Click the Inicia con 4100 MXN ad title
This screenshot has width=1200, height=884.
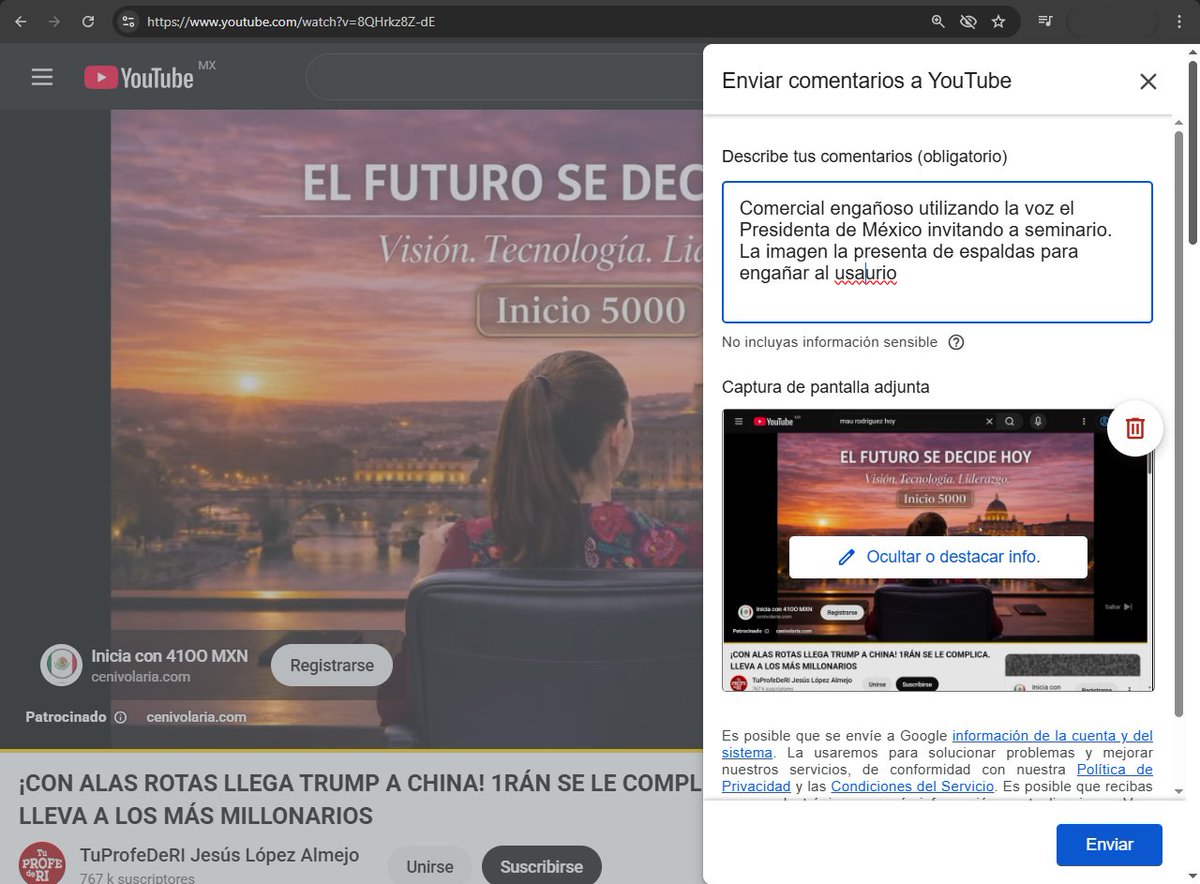pos(170,656)
